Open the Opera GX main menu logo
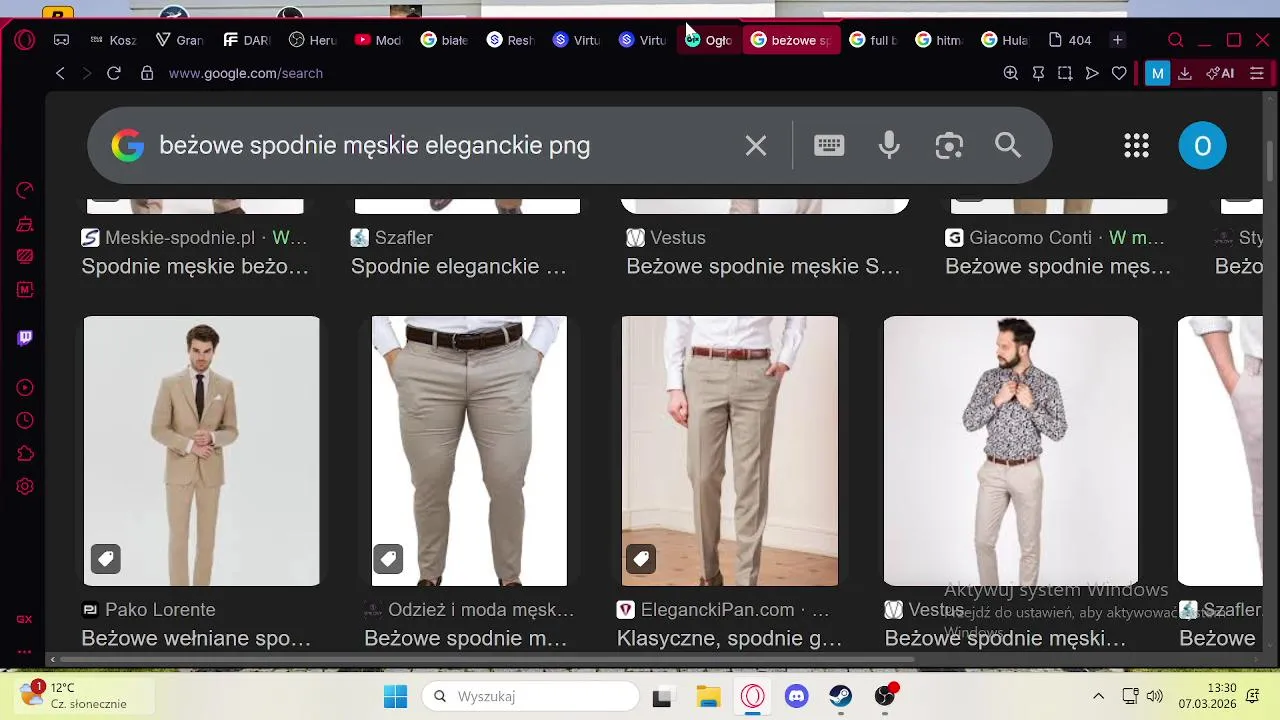The width and height of the screenshot is (1280, 720). click(25, 40)
